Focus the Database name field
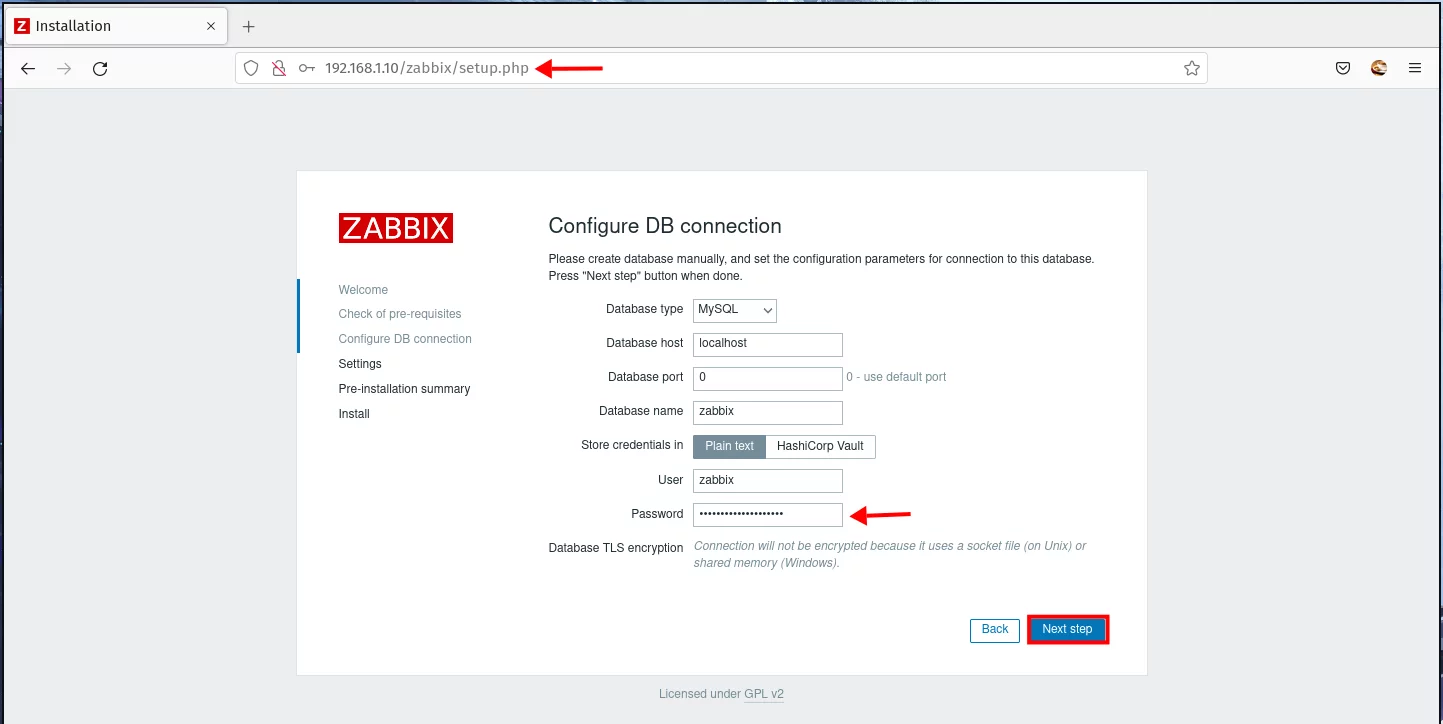The width and height of the screenshot is (1443, 724). pos(768,412)
